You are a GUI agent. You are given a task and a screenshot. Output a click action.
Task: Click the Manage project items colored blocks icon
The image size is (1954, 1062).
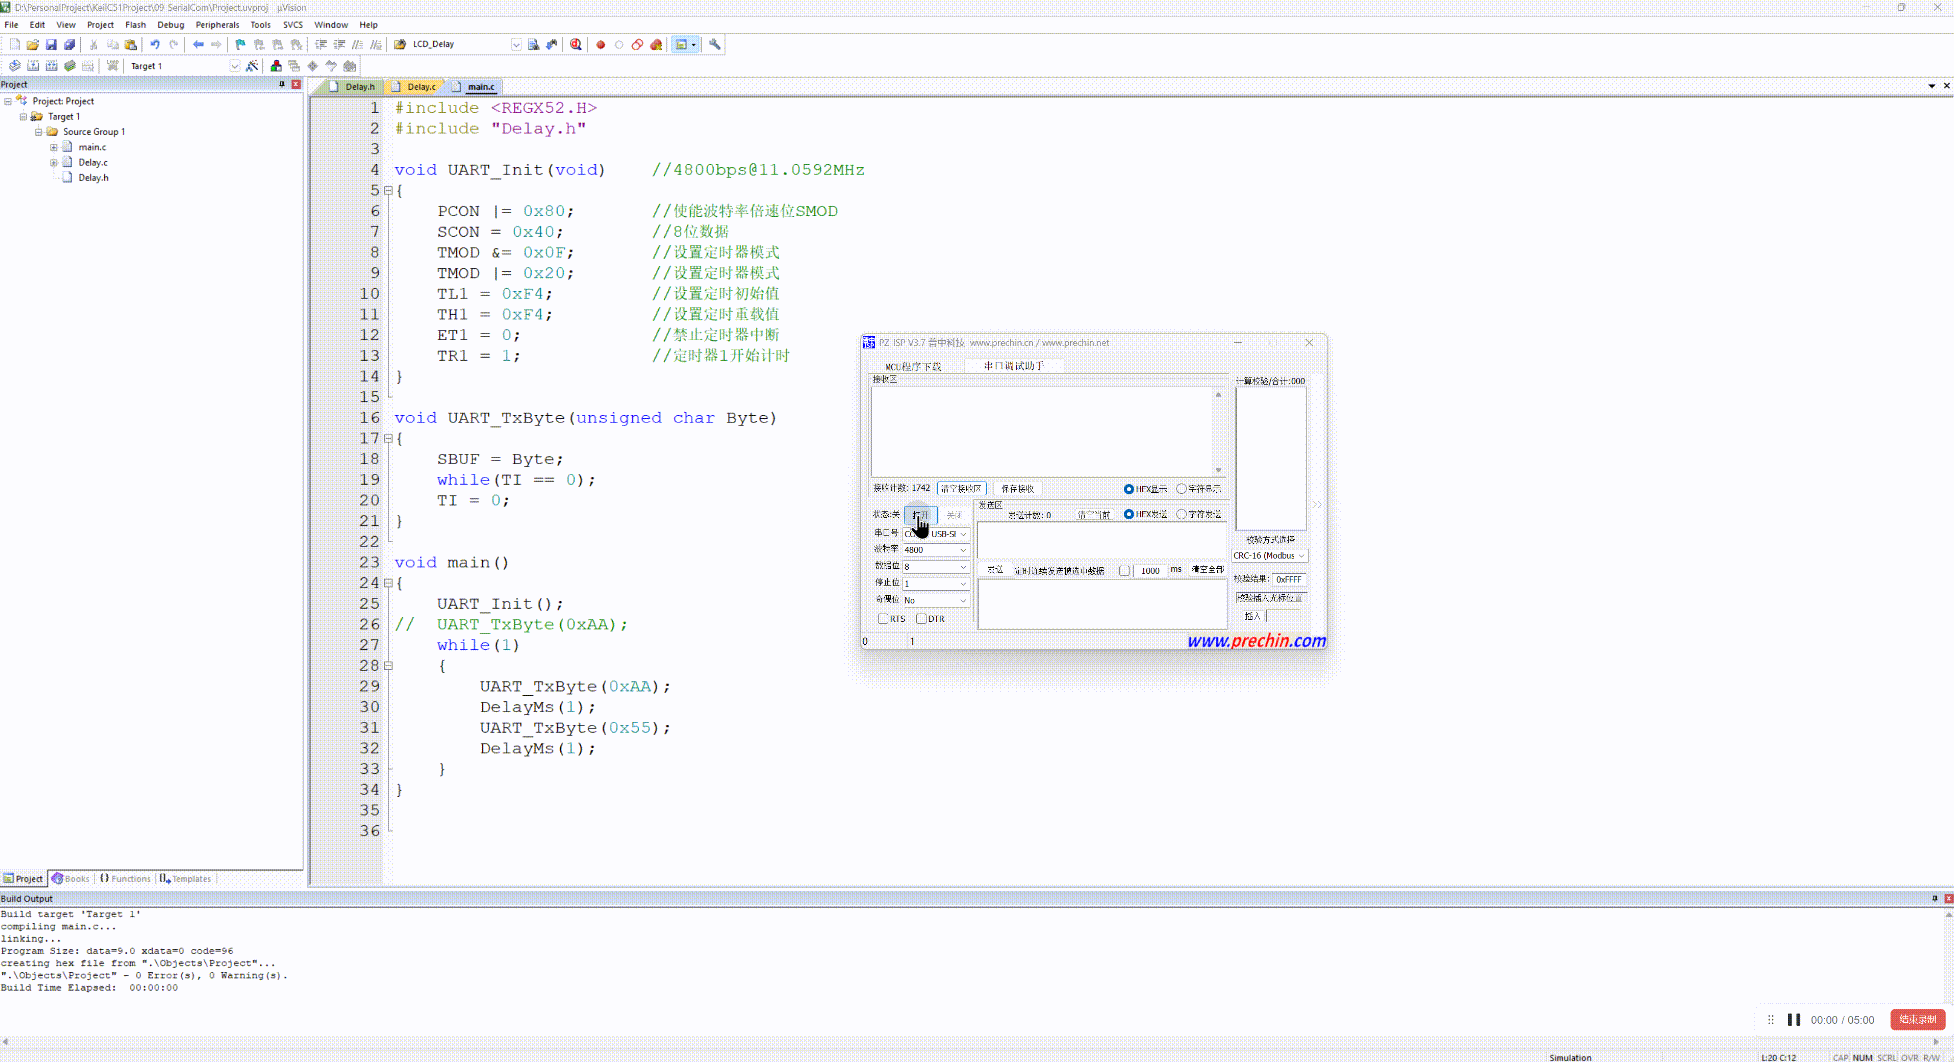(276, 66)
